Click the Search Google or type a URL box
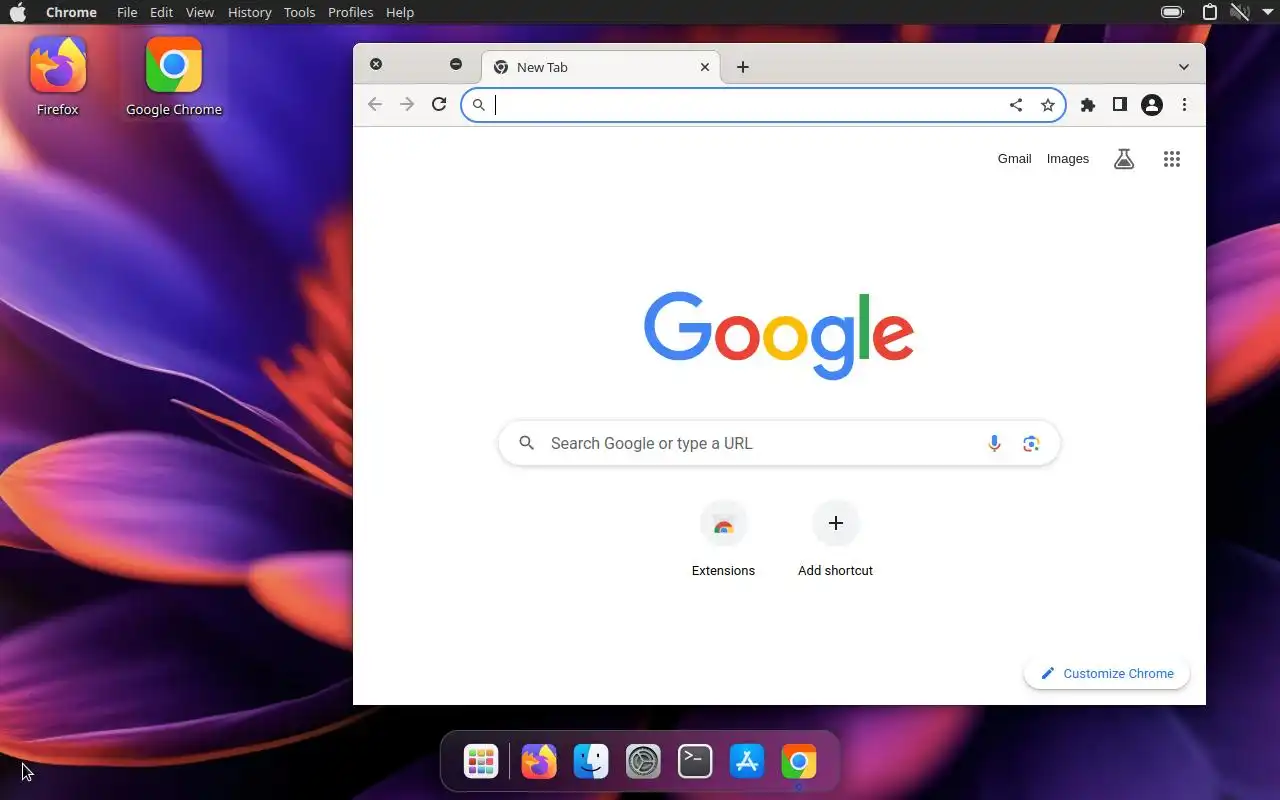The width and height of the screenshot is (1280, 800). tap(779, 443)
